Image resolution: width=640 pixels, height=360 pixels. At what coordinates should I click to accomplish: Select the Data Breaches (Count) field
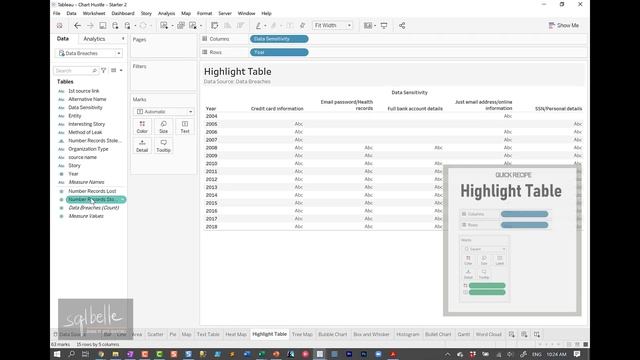coord(94,208)
